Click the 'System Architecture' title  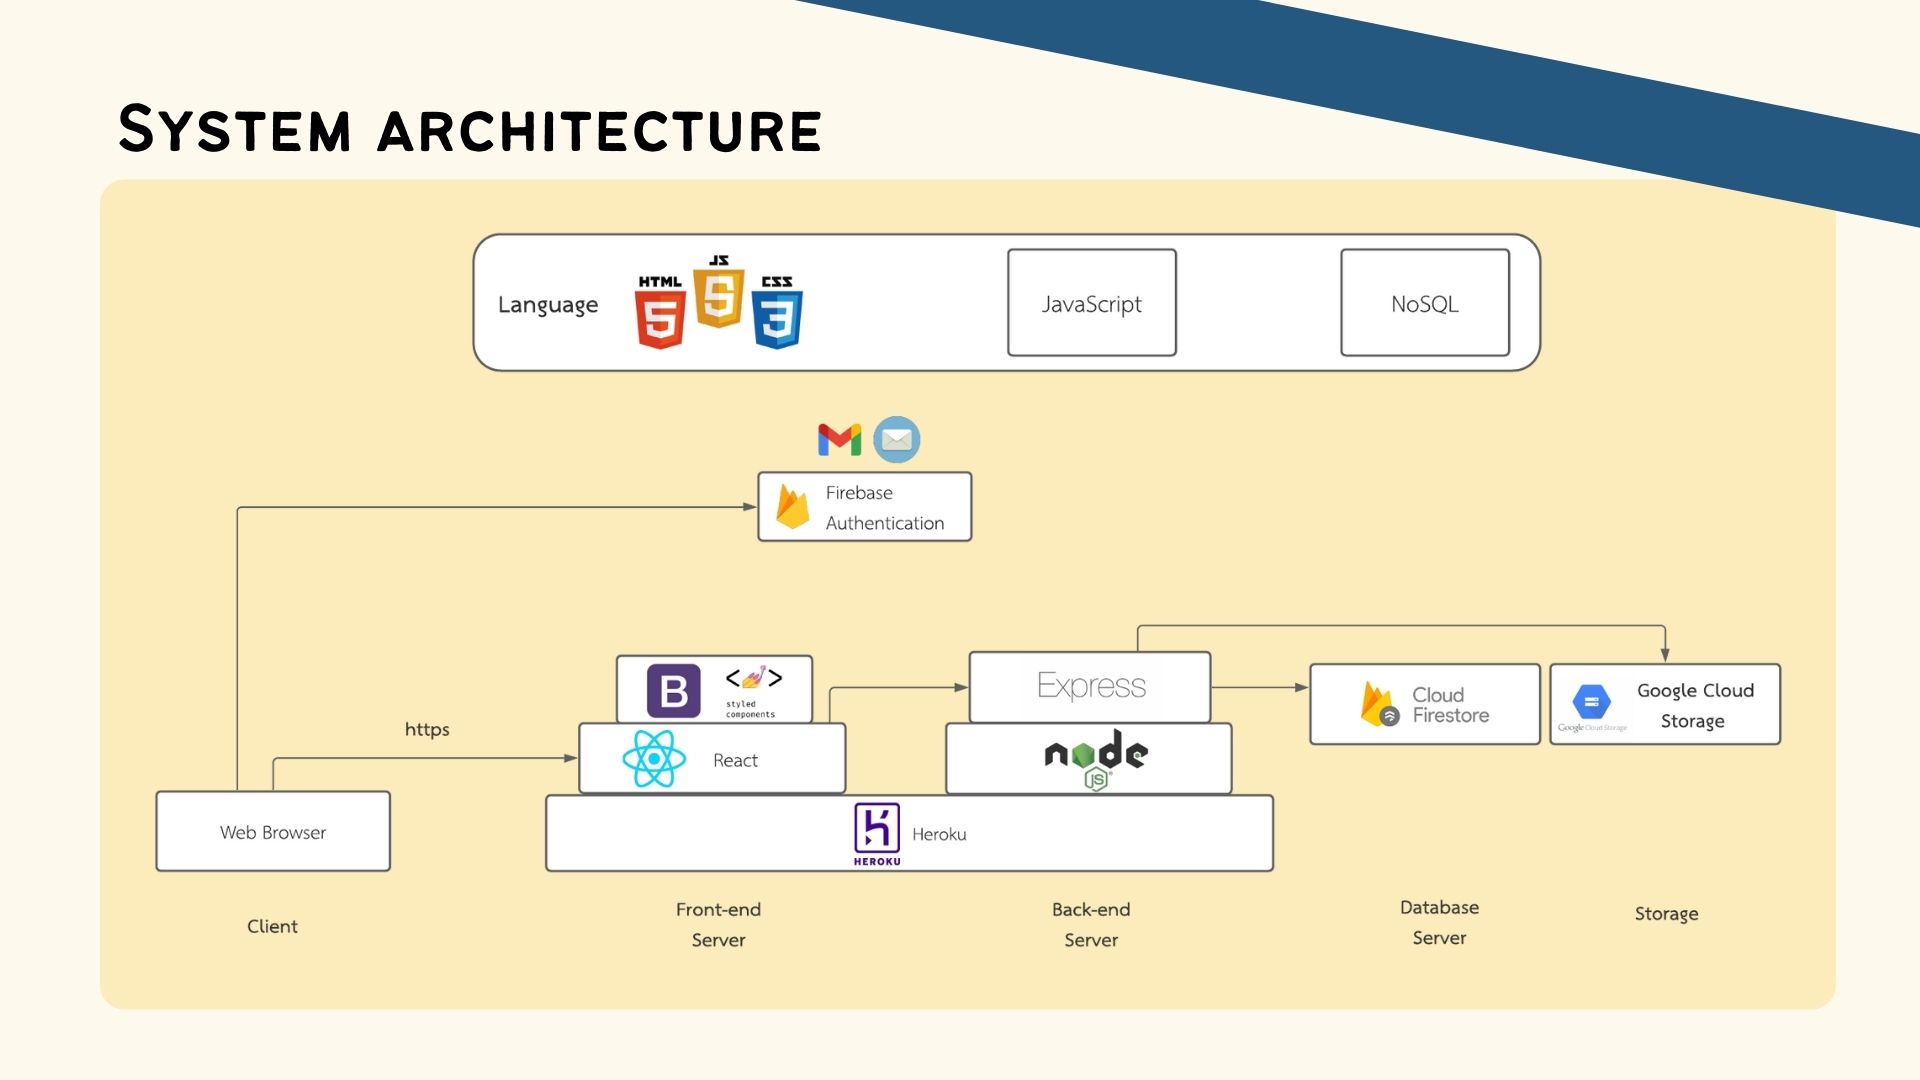coord(470,129)
